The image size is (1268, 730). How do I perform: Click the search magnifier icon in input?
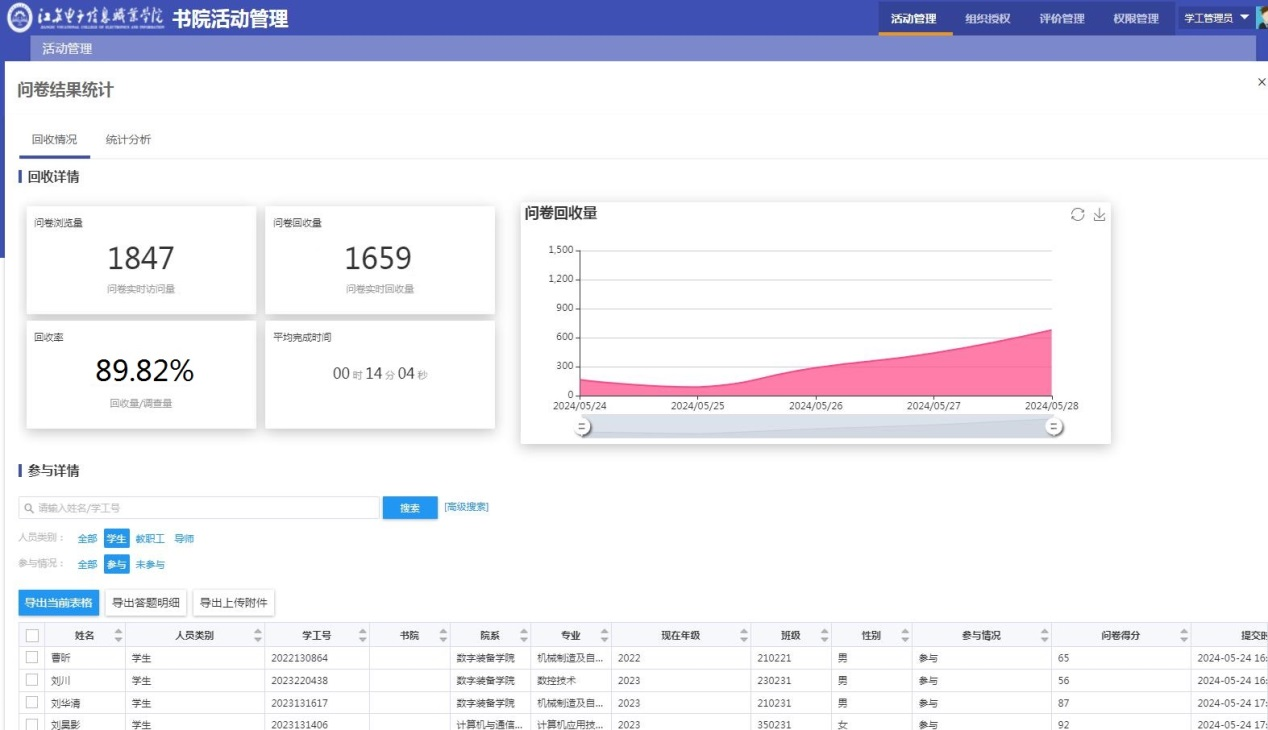(29, 508)
